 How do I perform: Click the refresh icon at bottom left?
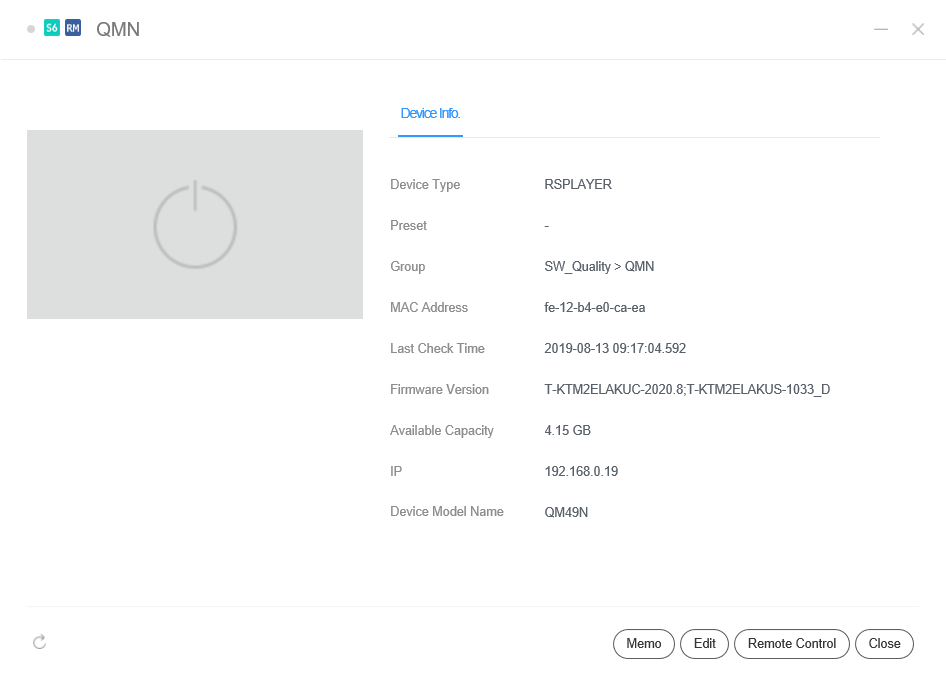pos(40,642)
